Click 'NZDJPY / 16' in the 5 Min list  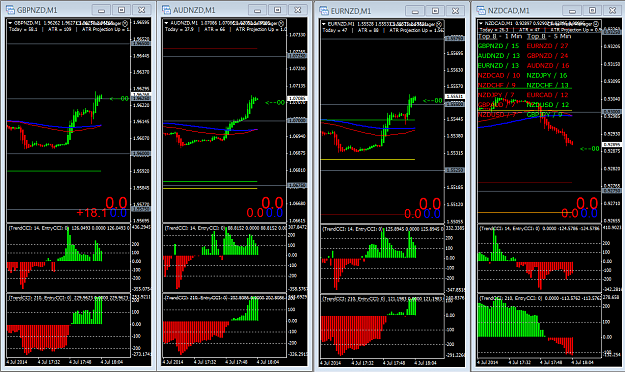(547, 75)
